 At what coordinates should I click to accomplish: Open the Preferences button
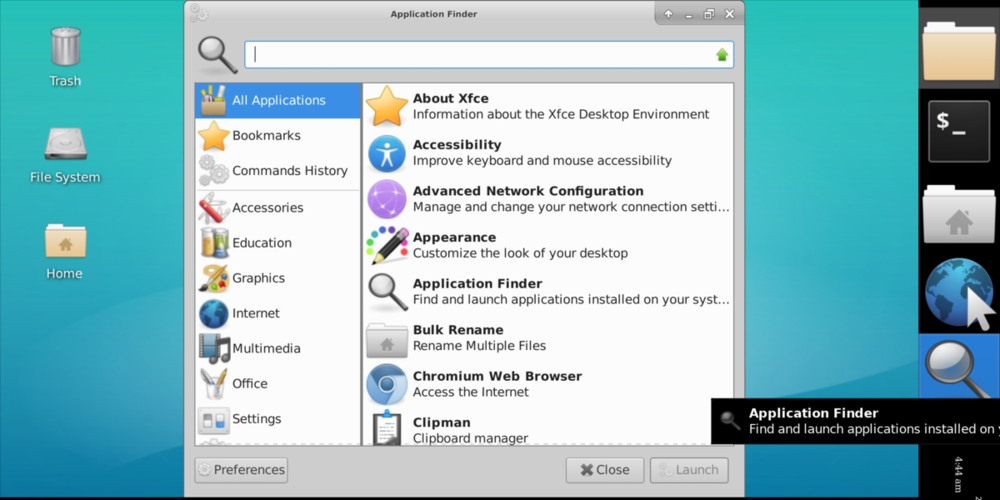pyautogui.click(x=241, y=470)
